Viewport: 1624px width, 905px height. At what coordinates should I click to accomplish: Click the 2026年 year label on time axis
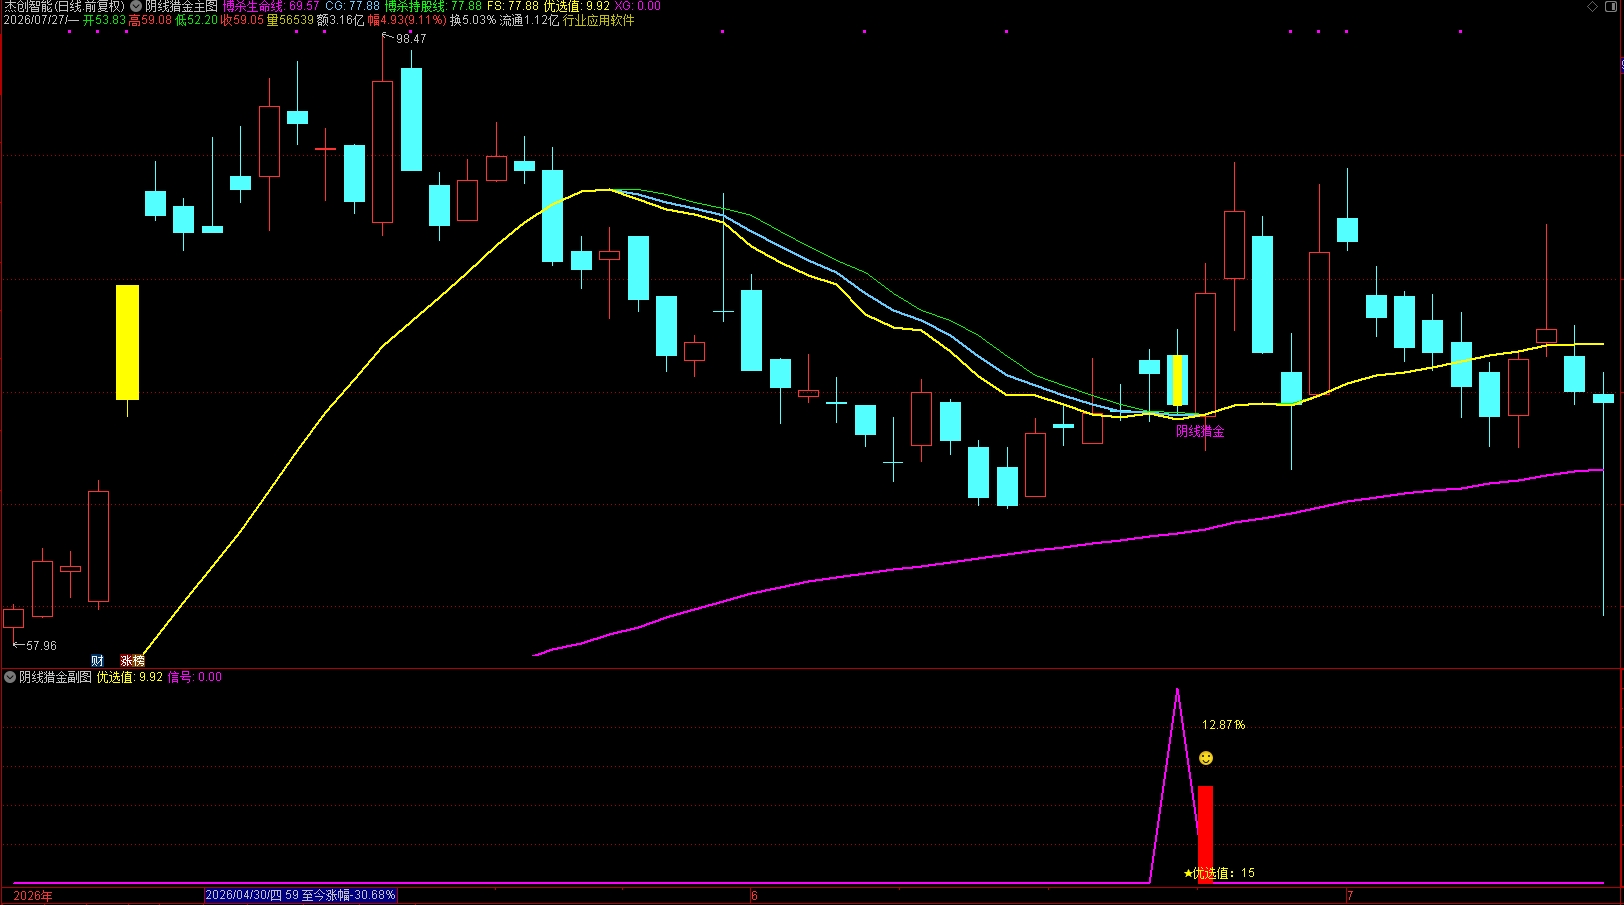(33, 895)
